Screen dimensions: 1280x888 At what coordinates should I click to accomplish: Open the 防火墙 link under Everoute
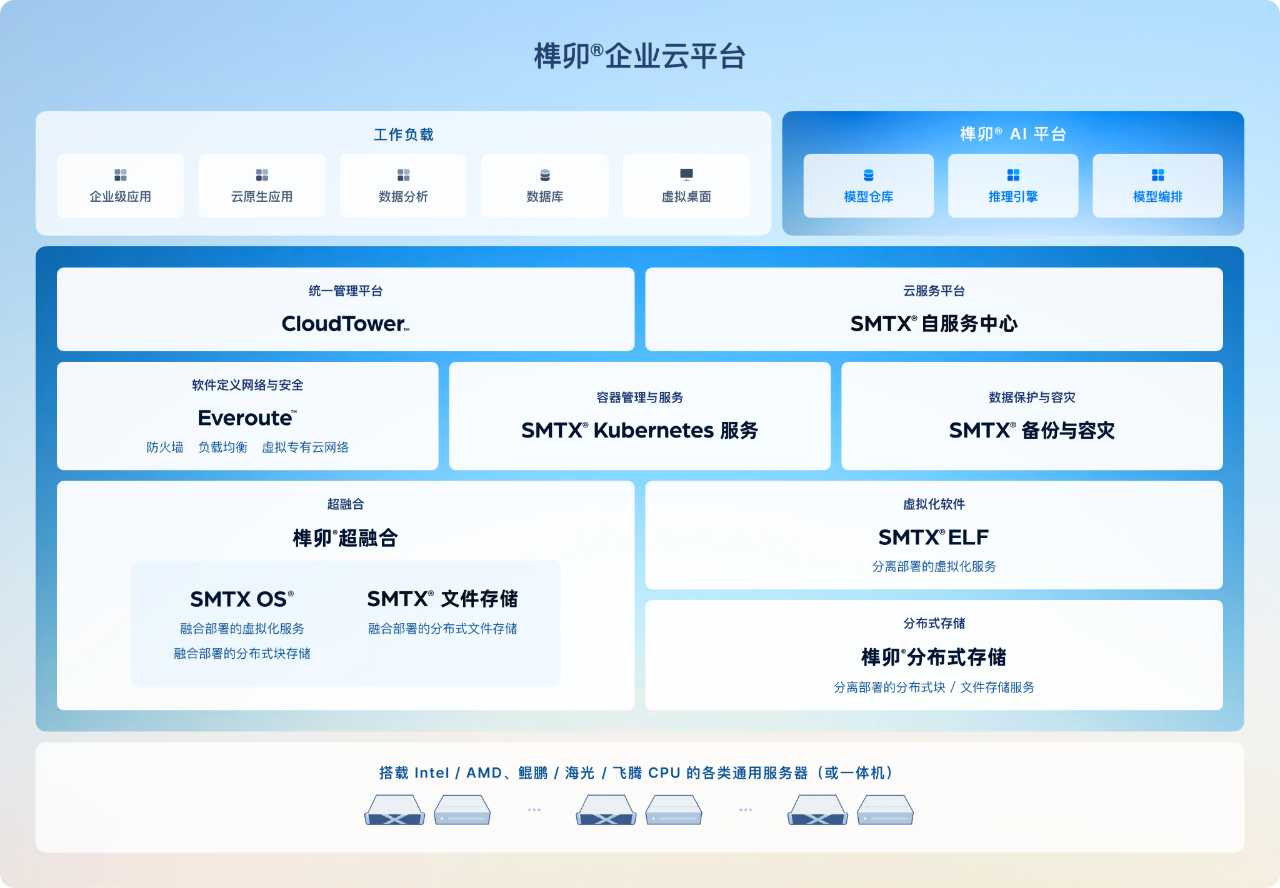click(x=165, y=448)
